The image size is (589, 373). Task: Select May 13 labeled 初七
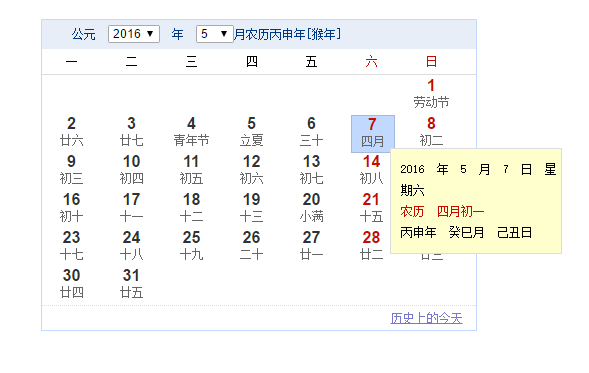[x=311, y=170]
